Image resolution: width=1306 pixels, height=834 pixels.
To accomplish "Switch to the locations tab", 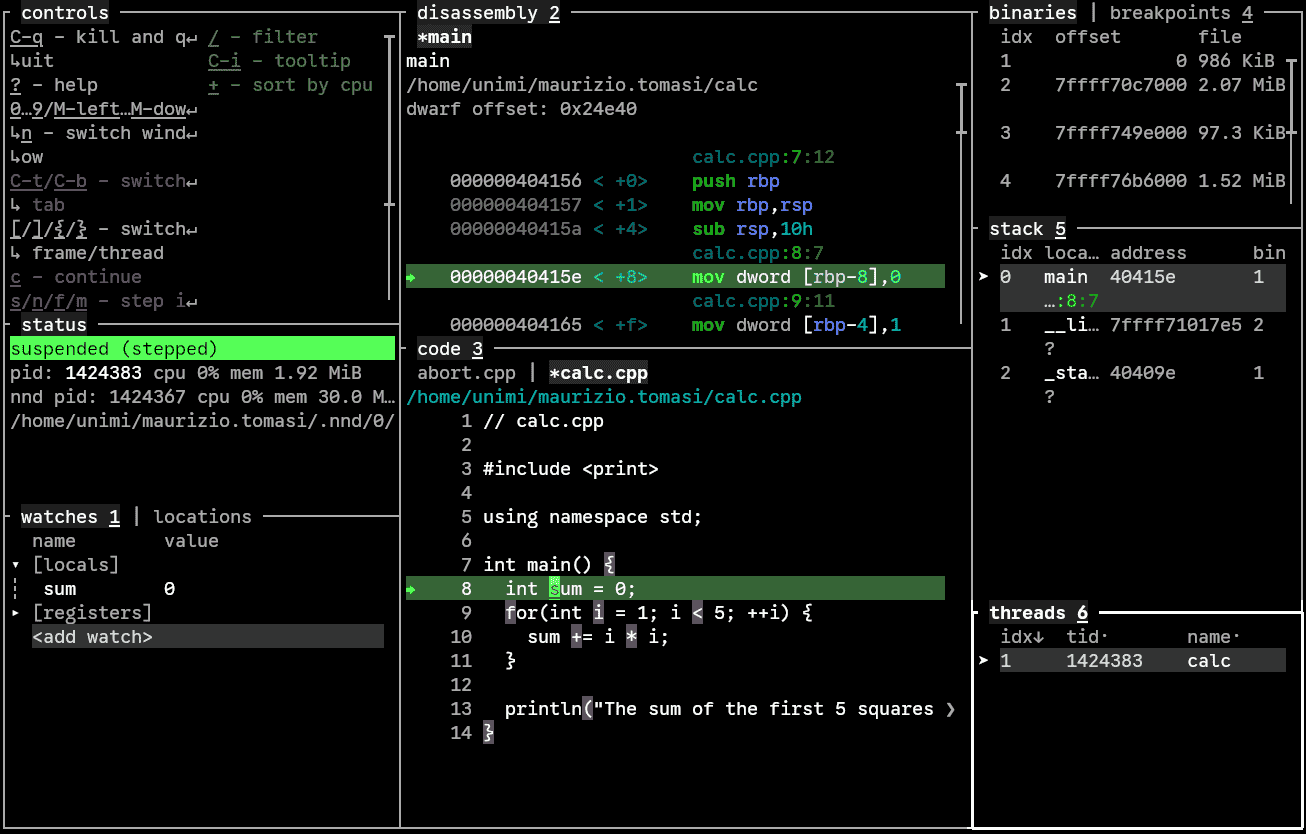I will 202,517.
